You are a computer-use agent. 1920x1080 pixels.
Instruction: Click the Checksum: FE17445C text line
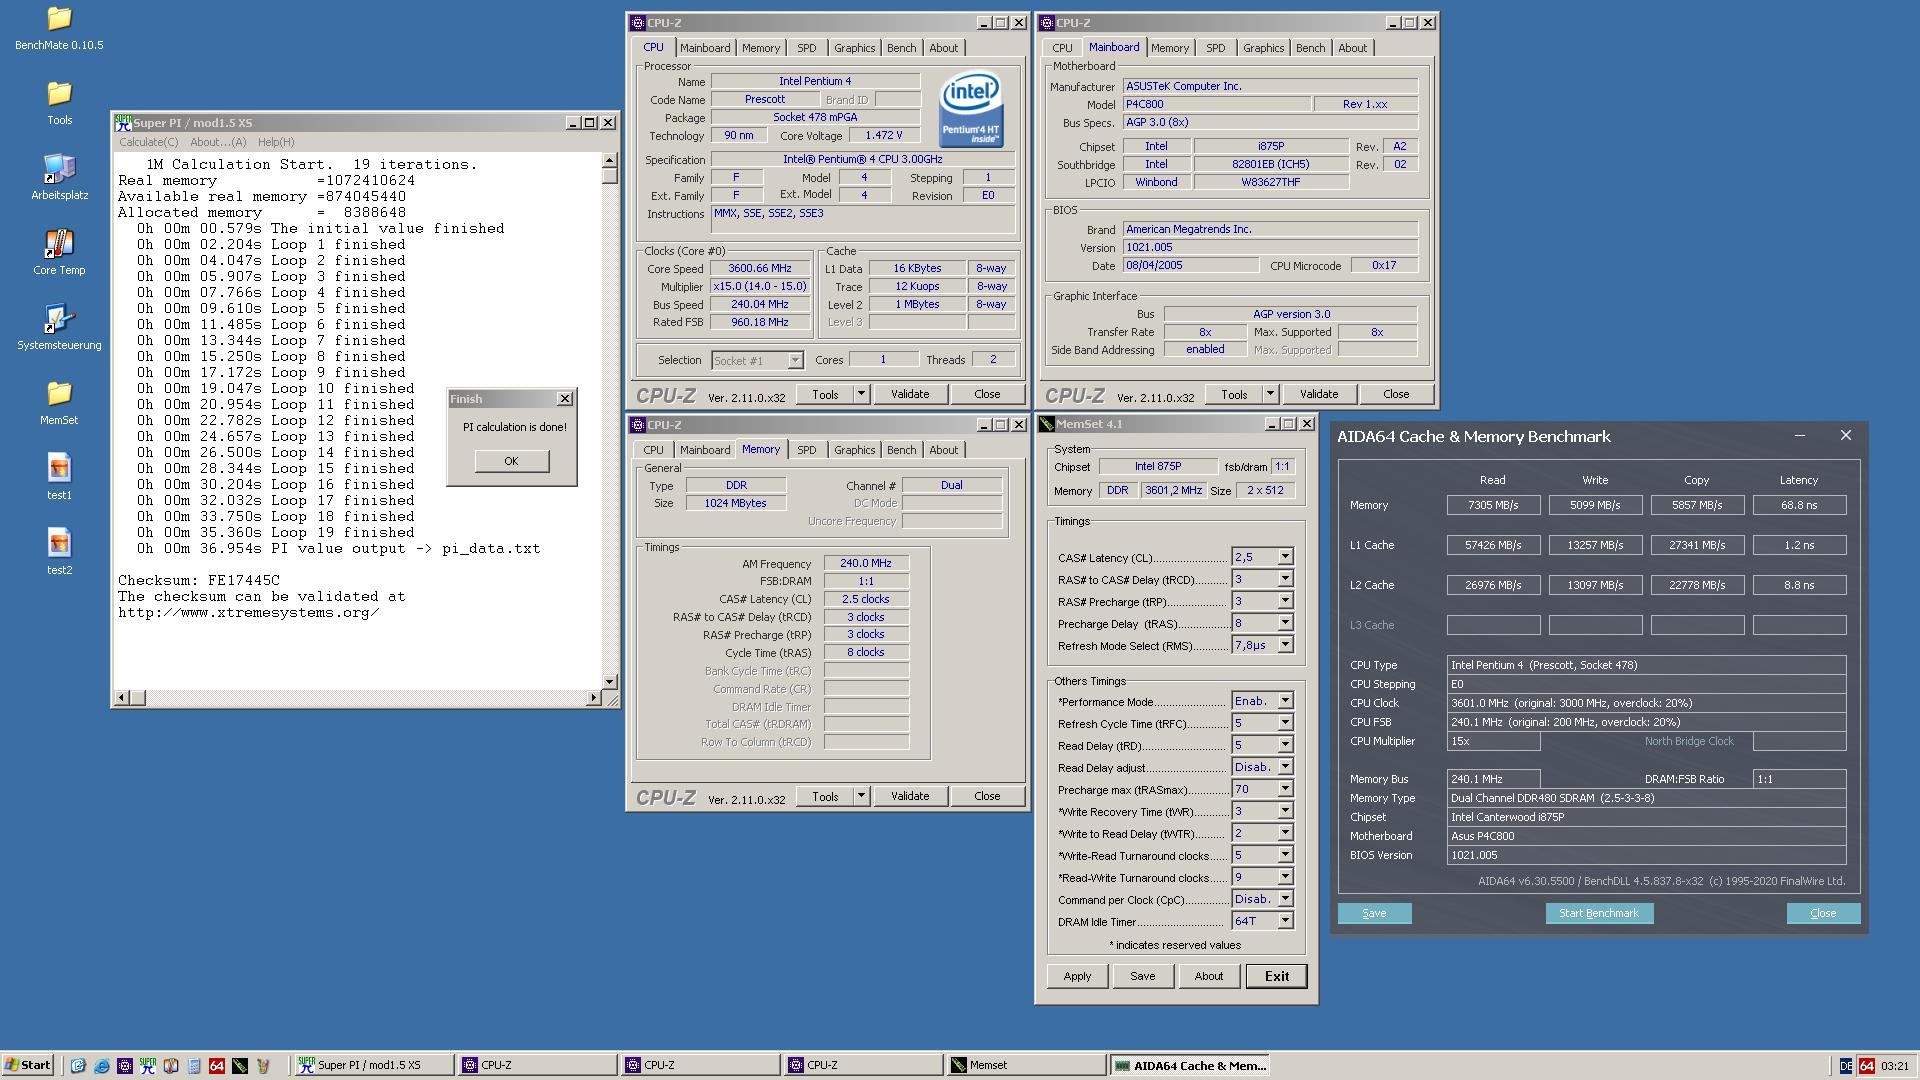(199, 580)
